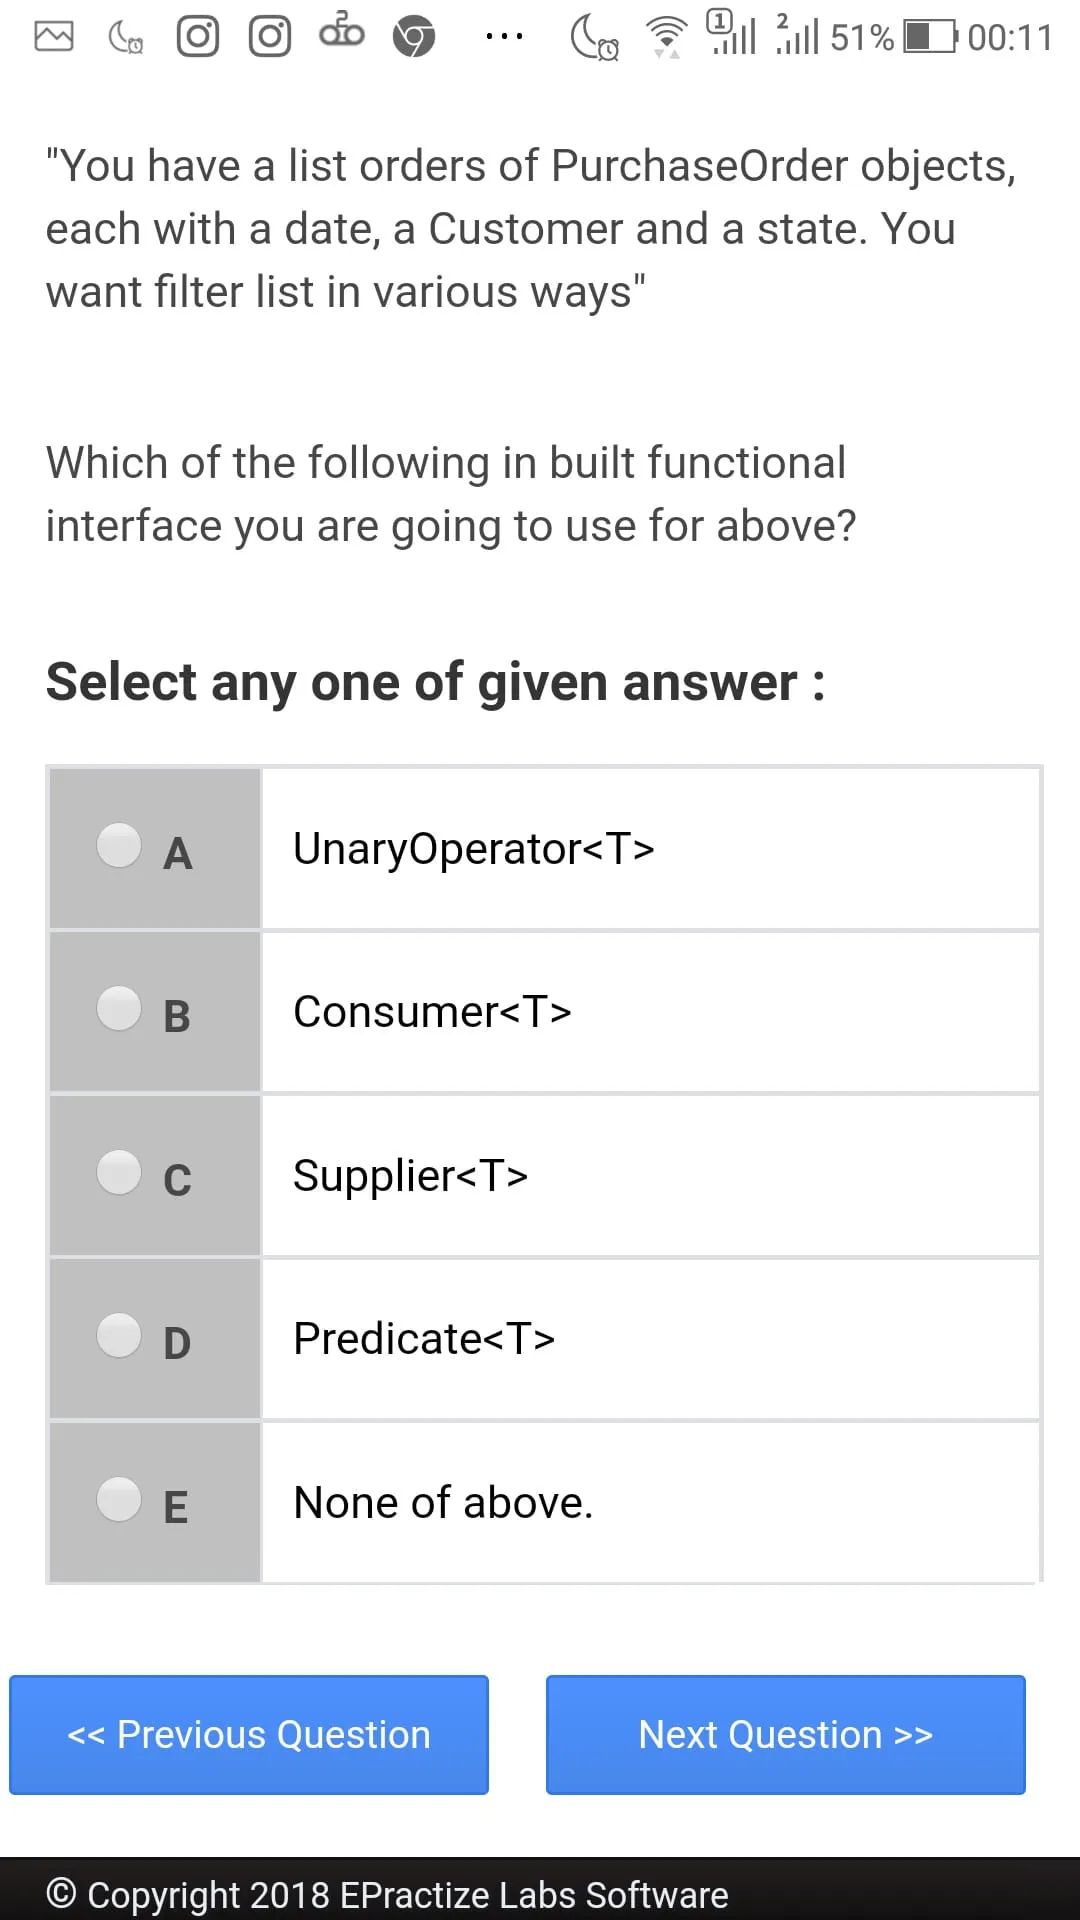Image resolution: width=1080 pixels, height=1920 pixels.
Task: Tap the Wi-Fi status icon
Action: [x=666, y=37]
